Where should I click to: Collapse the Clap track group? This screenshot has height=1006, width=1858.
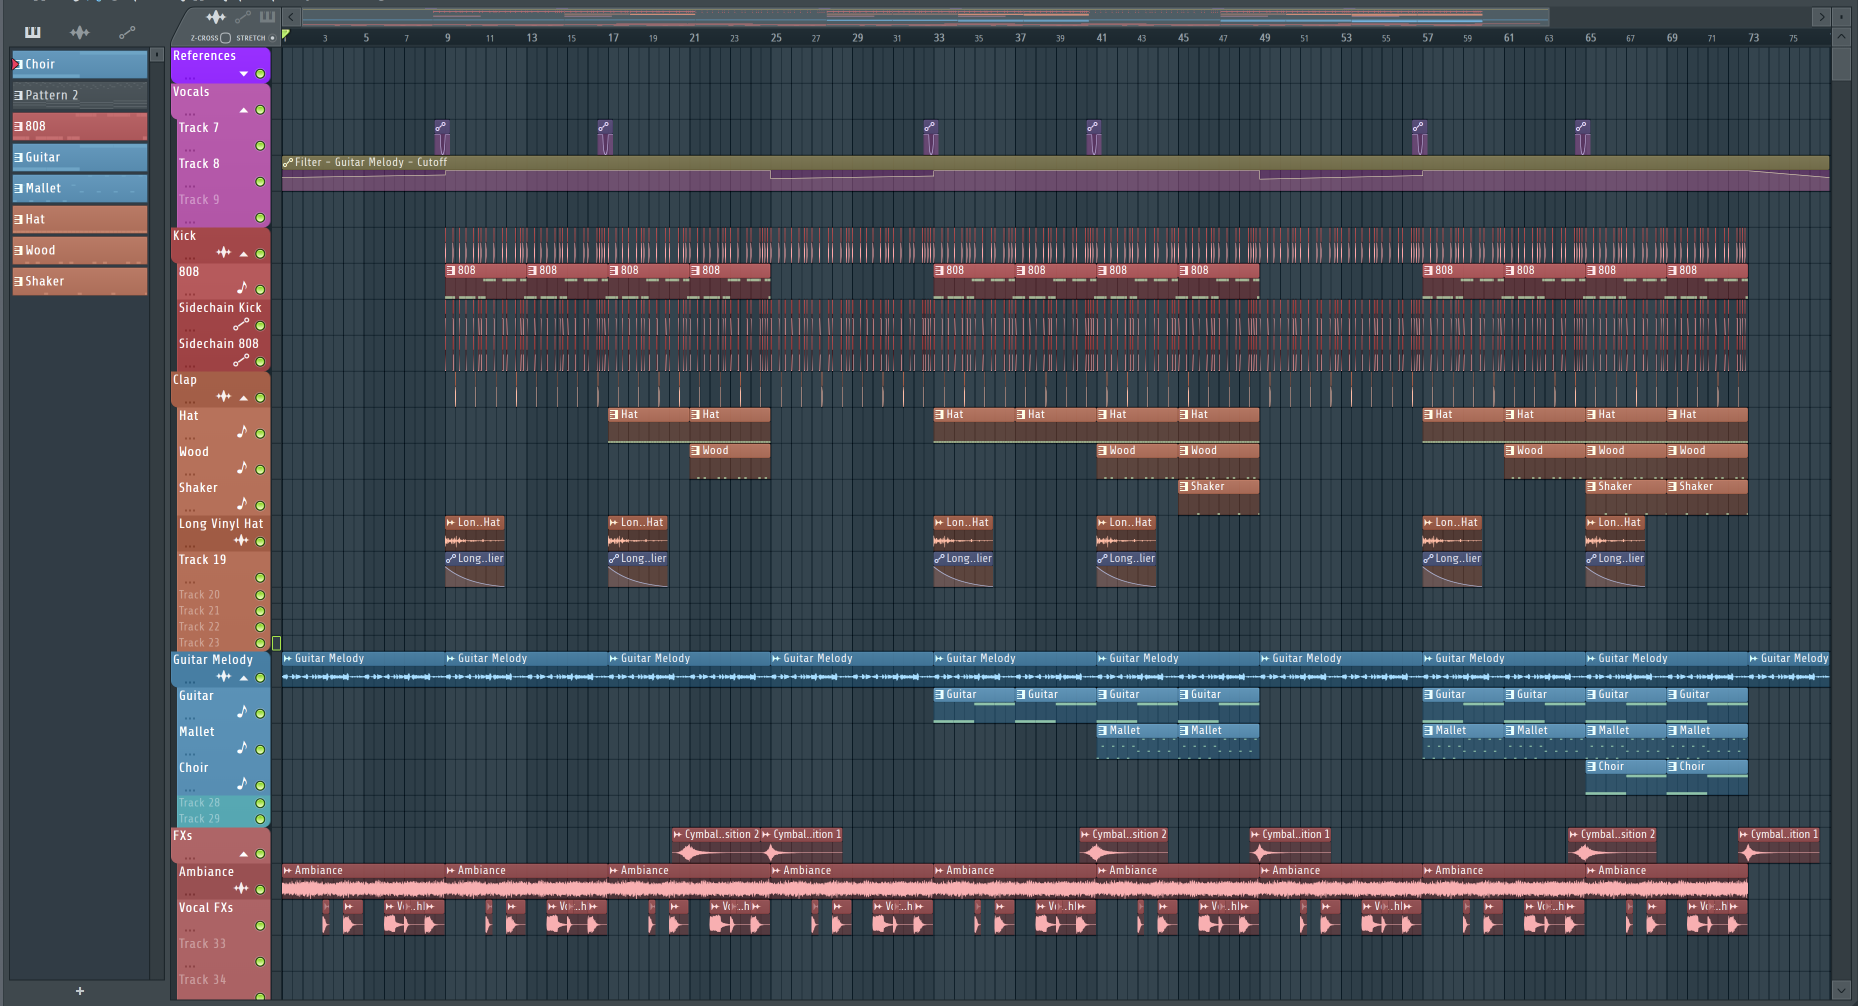(x=243, y=398)
